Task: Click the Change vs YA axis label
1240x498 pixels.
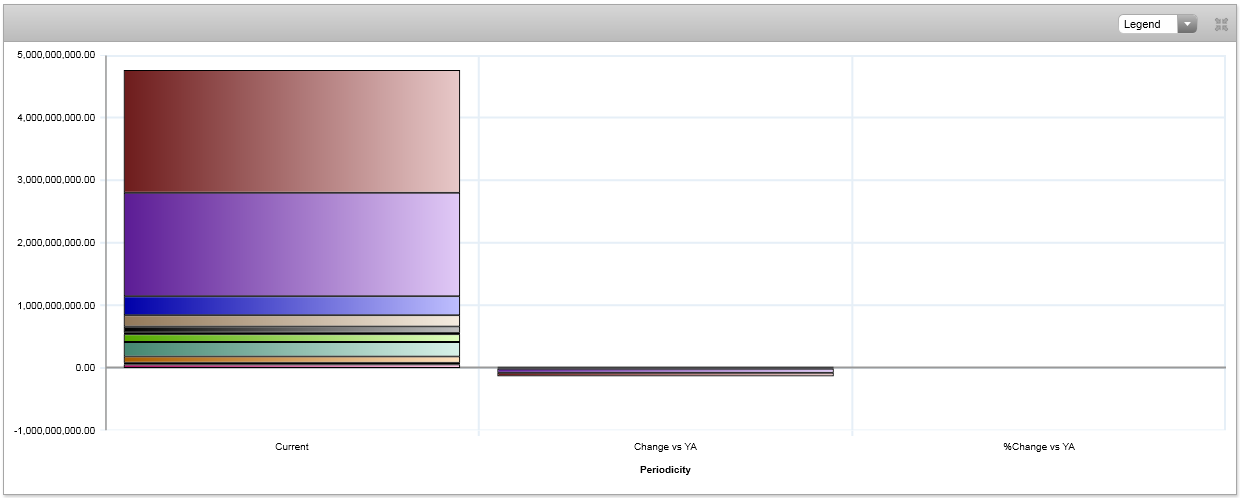Action: [665, 447]
